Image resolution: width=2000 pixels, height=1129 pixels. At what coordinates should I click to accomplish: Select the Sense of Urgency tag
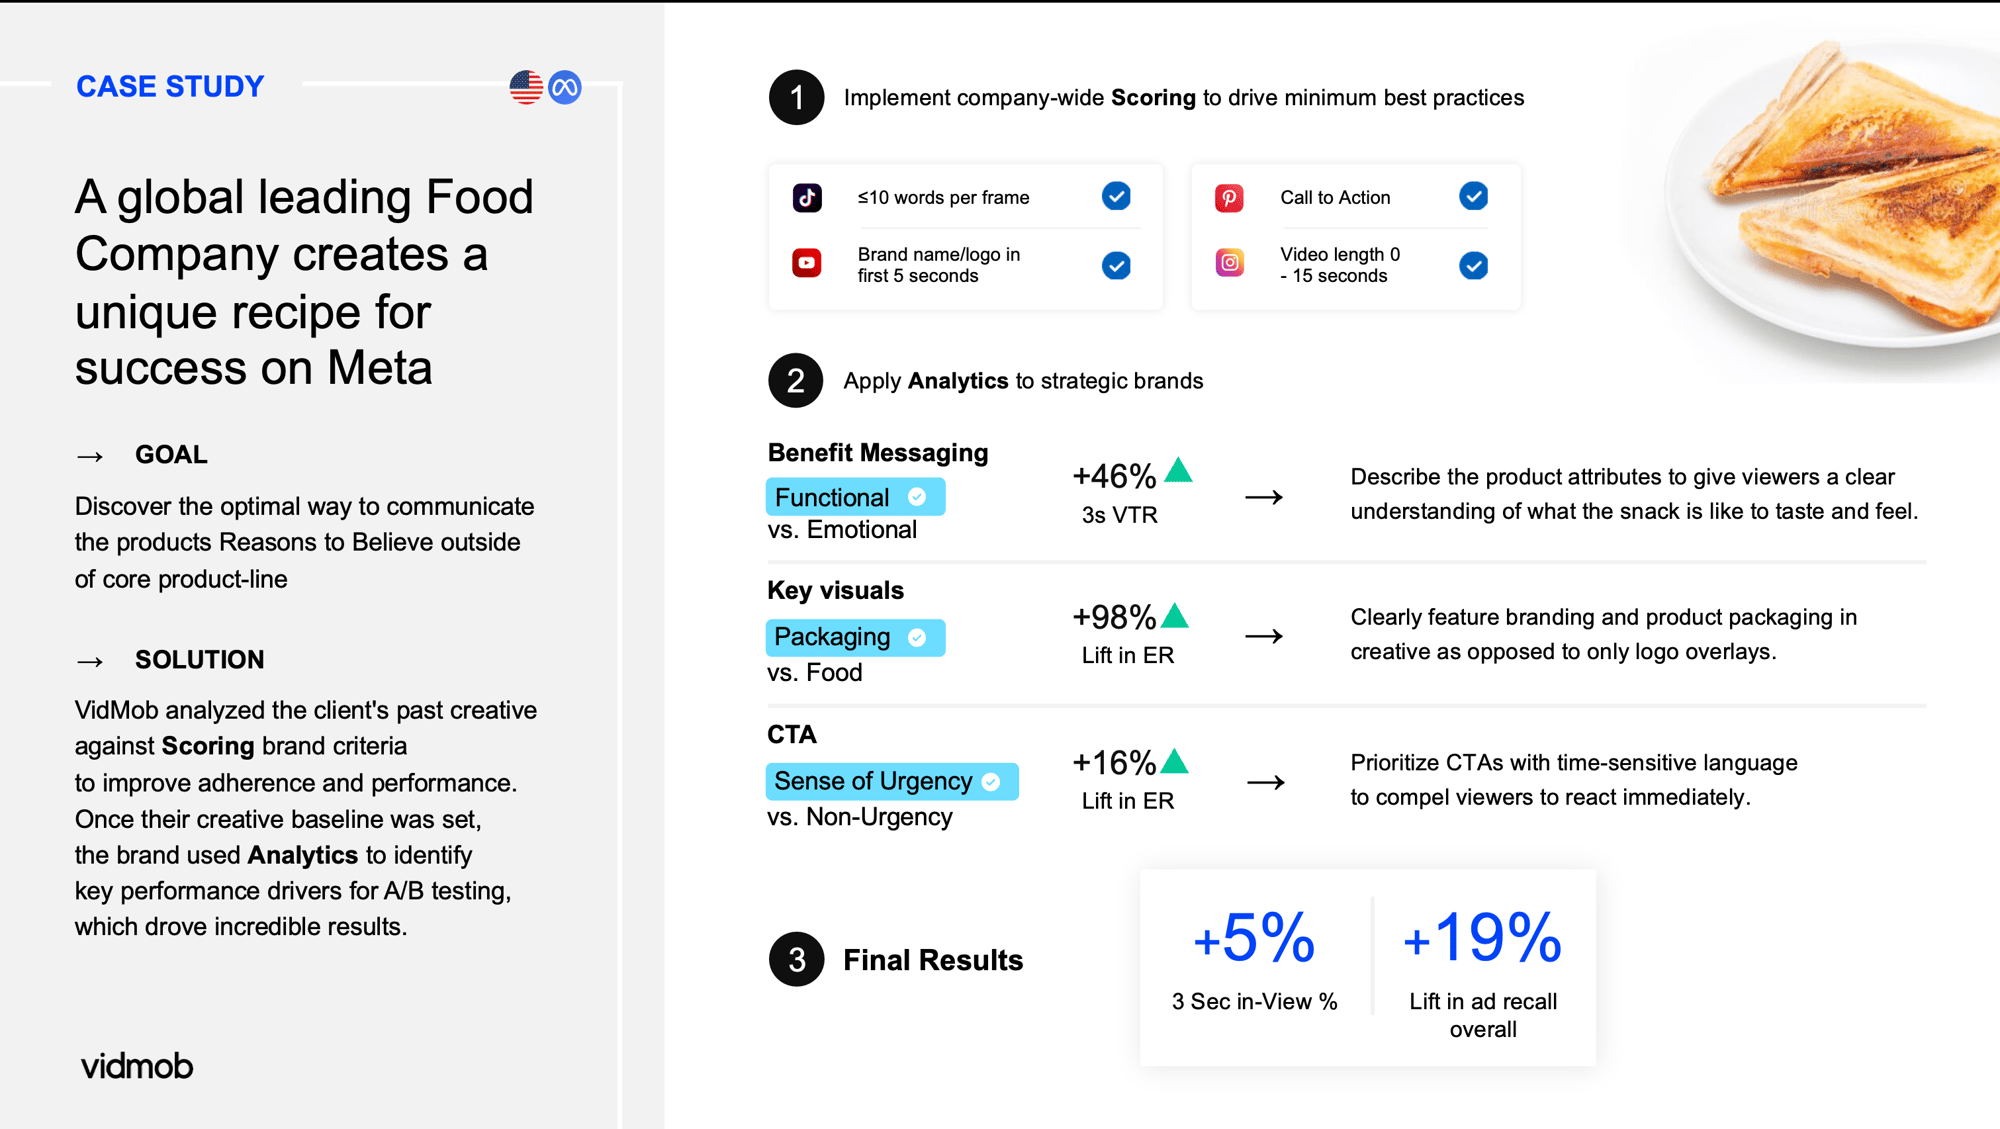pyautogui.click(x=891, y=781)
